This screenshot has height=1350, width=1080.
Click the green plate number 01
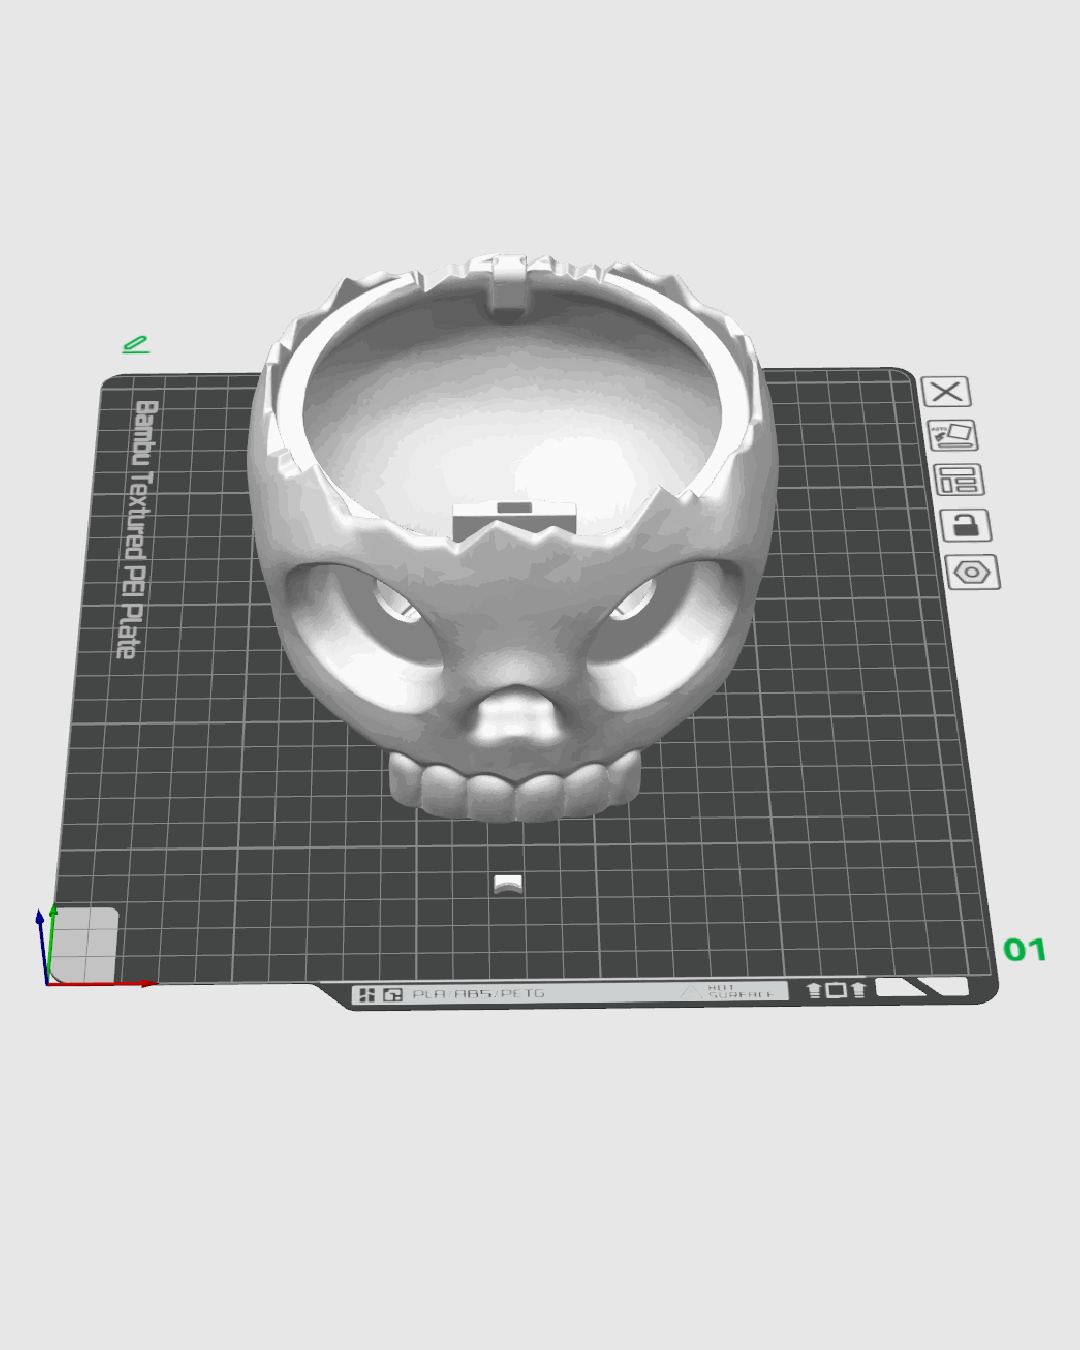tap(1024, 949)
